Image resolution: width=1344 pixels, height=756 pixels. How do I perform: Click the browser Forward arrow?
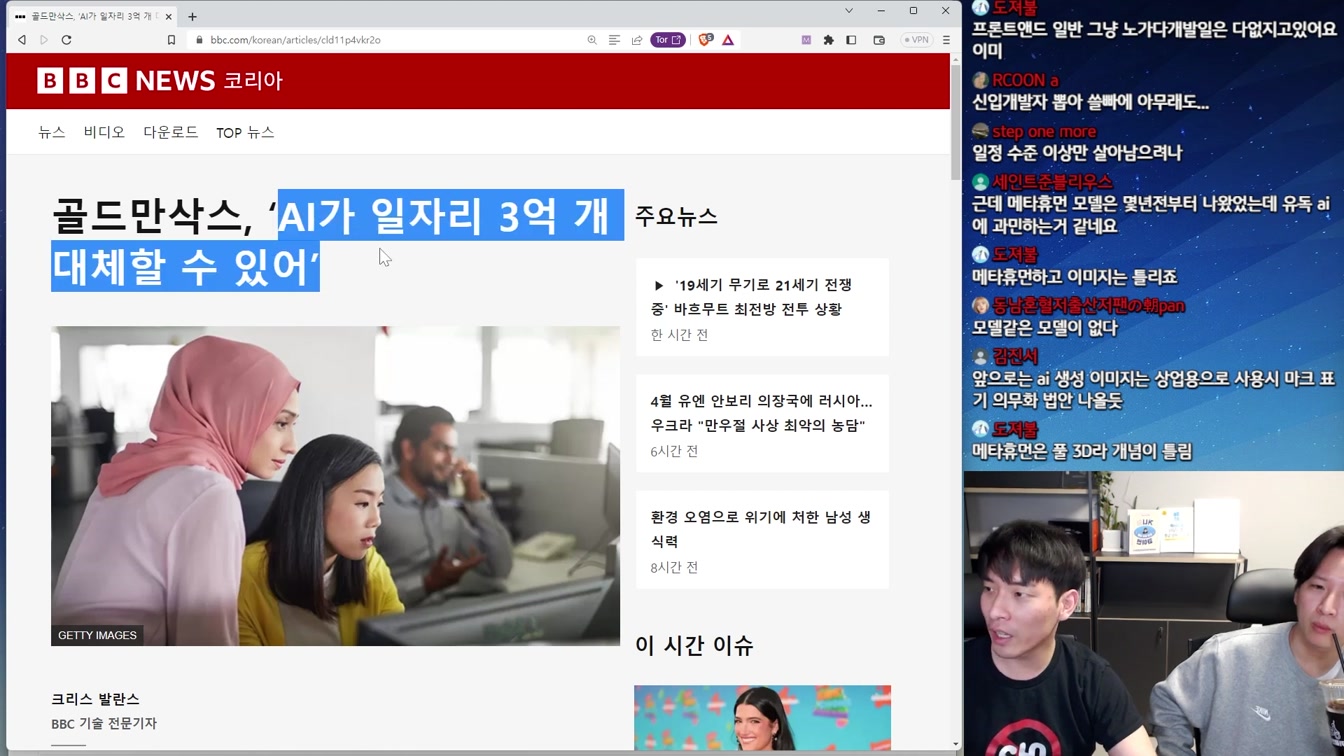44,40
